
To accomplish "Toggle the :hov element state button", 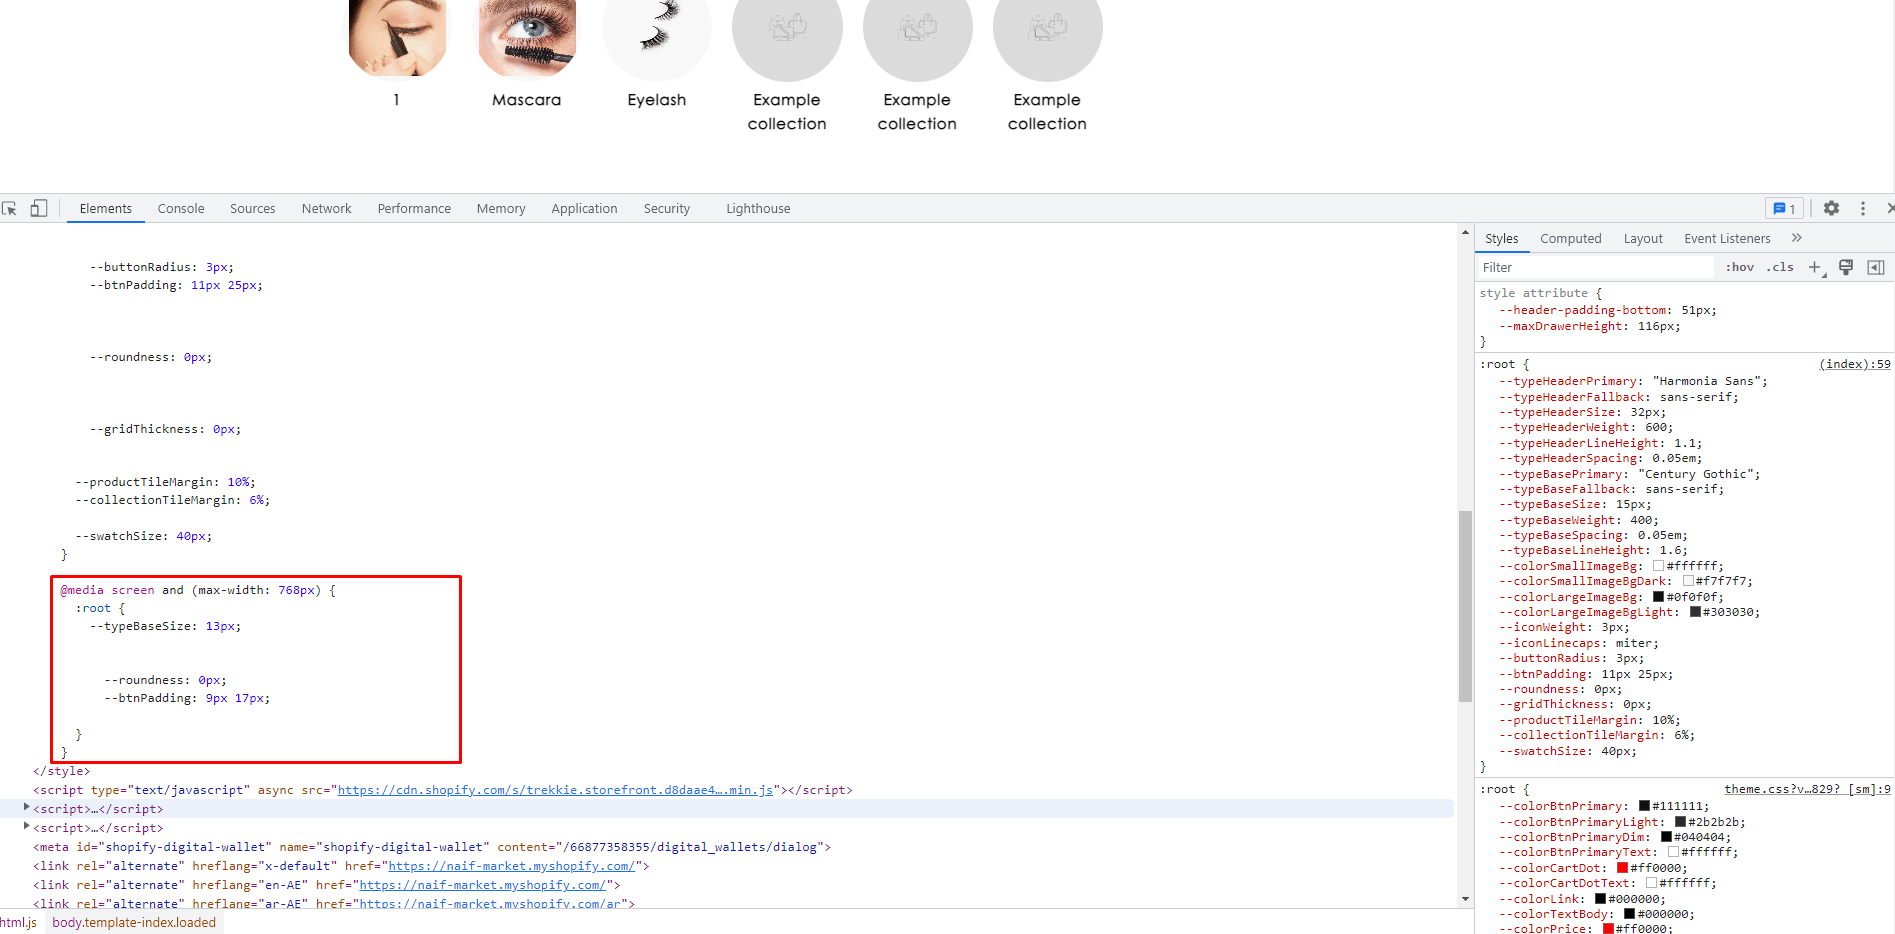I will tap(1740, 267).
